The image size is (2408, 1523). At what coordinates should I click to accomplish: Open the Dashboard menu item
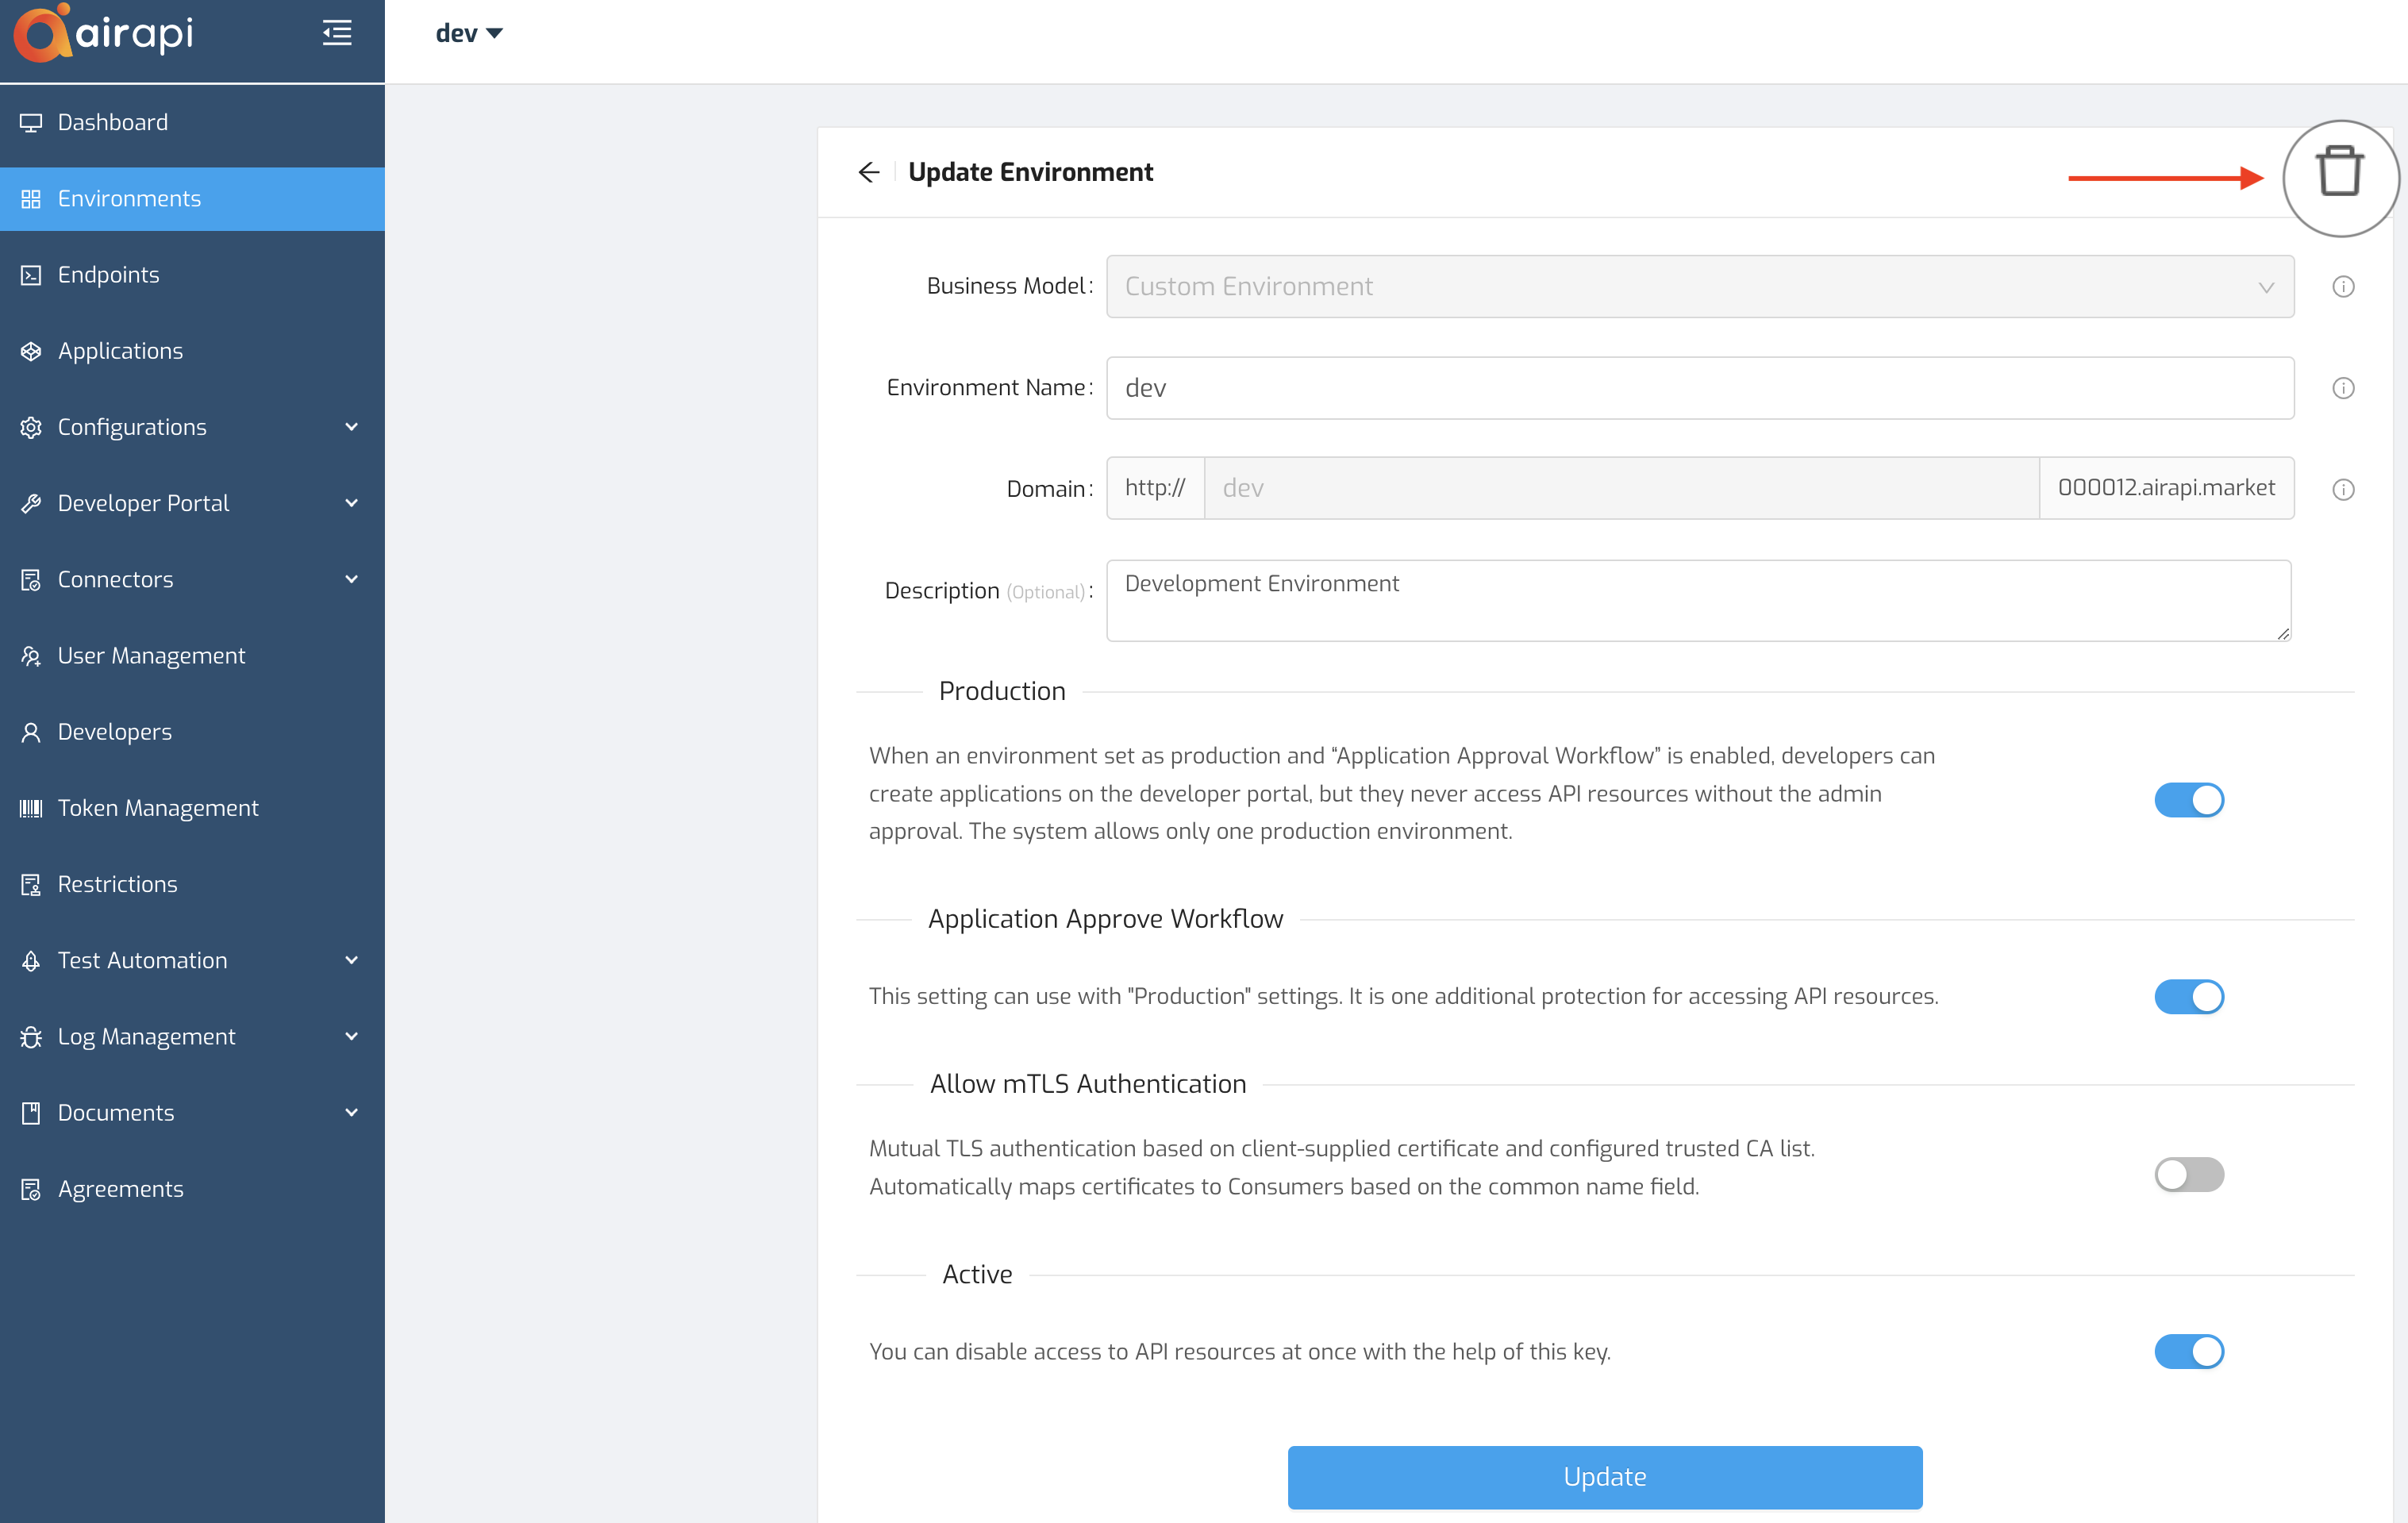192,122
